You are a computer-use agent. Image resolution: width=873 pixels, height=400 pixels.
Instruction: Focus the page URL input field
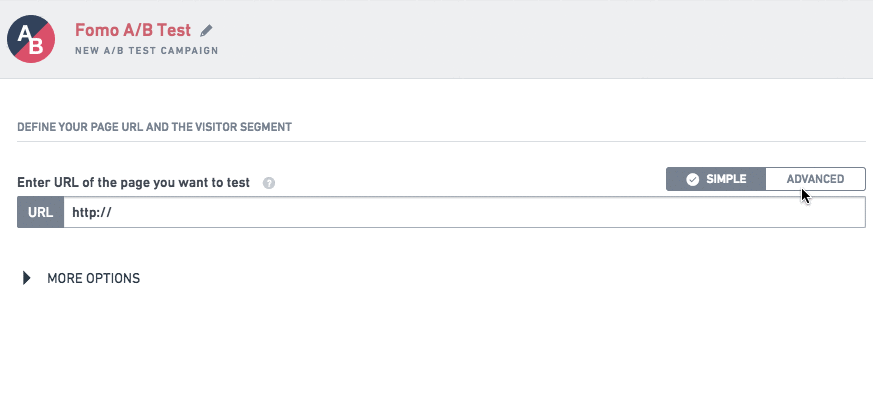(x=464, y=212)
